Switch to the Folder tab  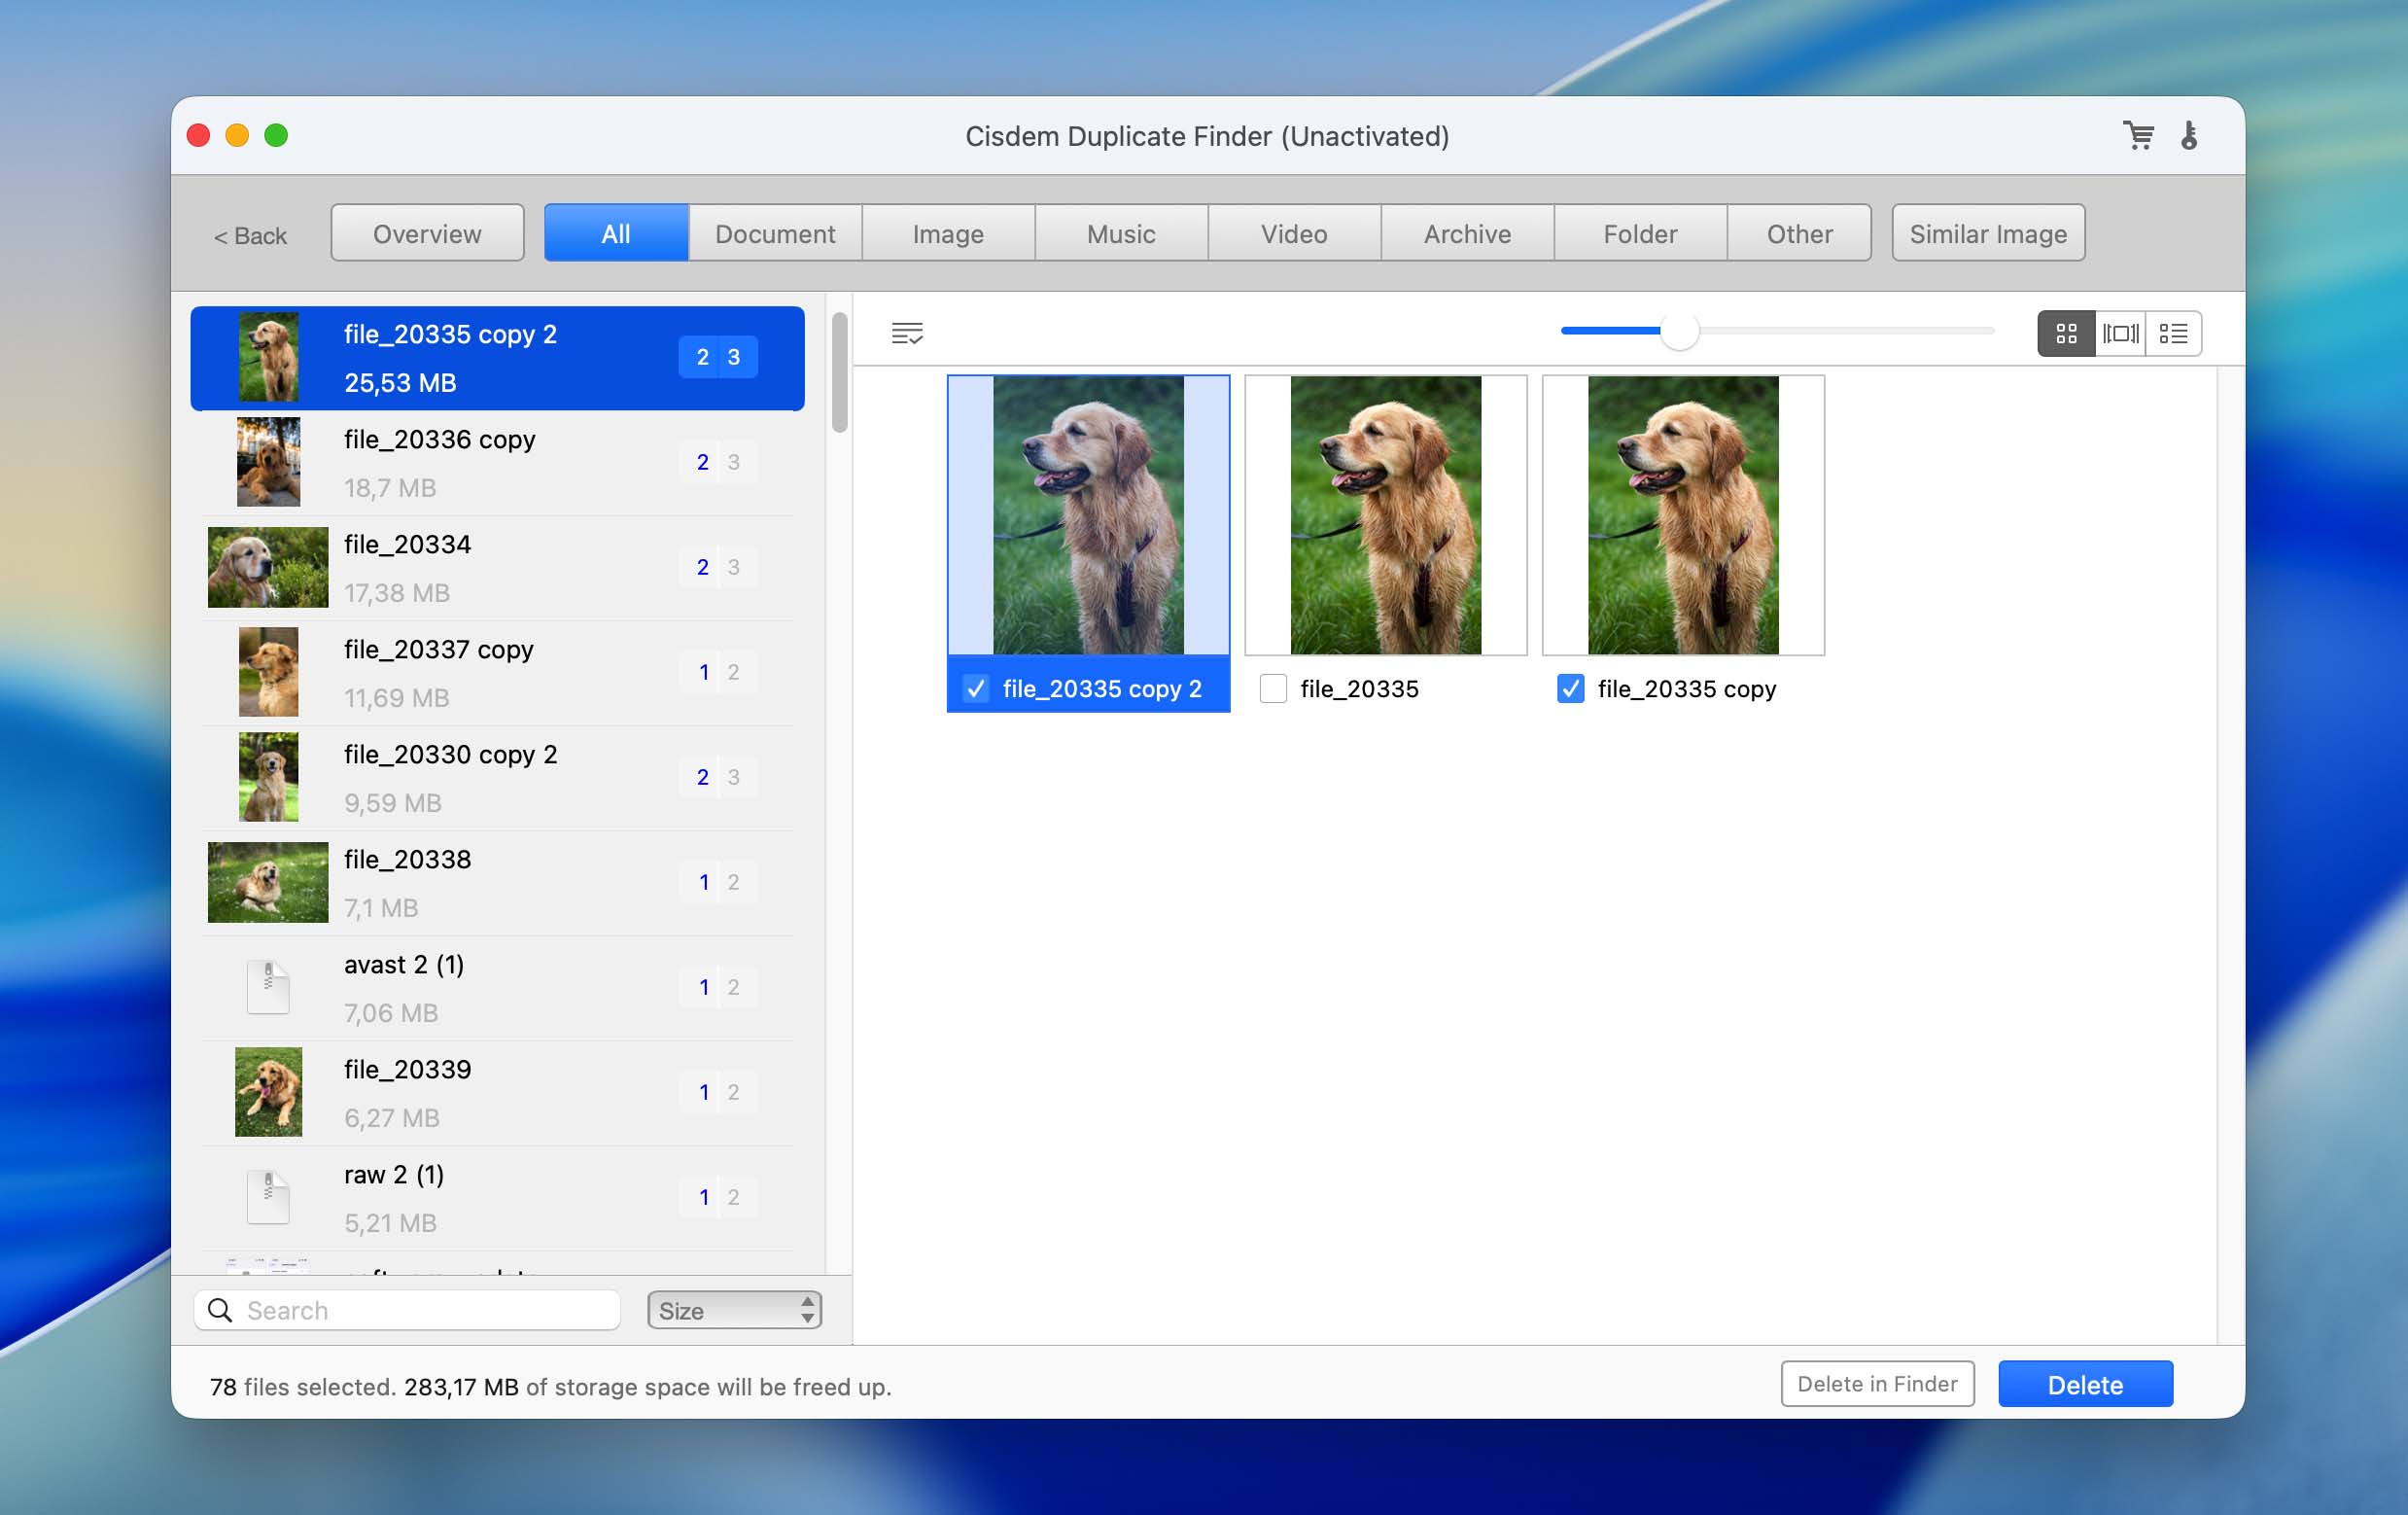pos(1640,233)
